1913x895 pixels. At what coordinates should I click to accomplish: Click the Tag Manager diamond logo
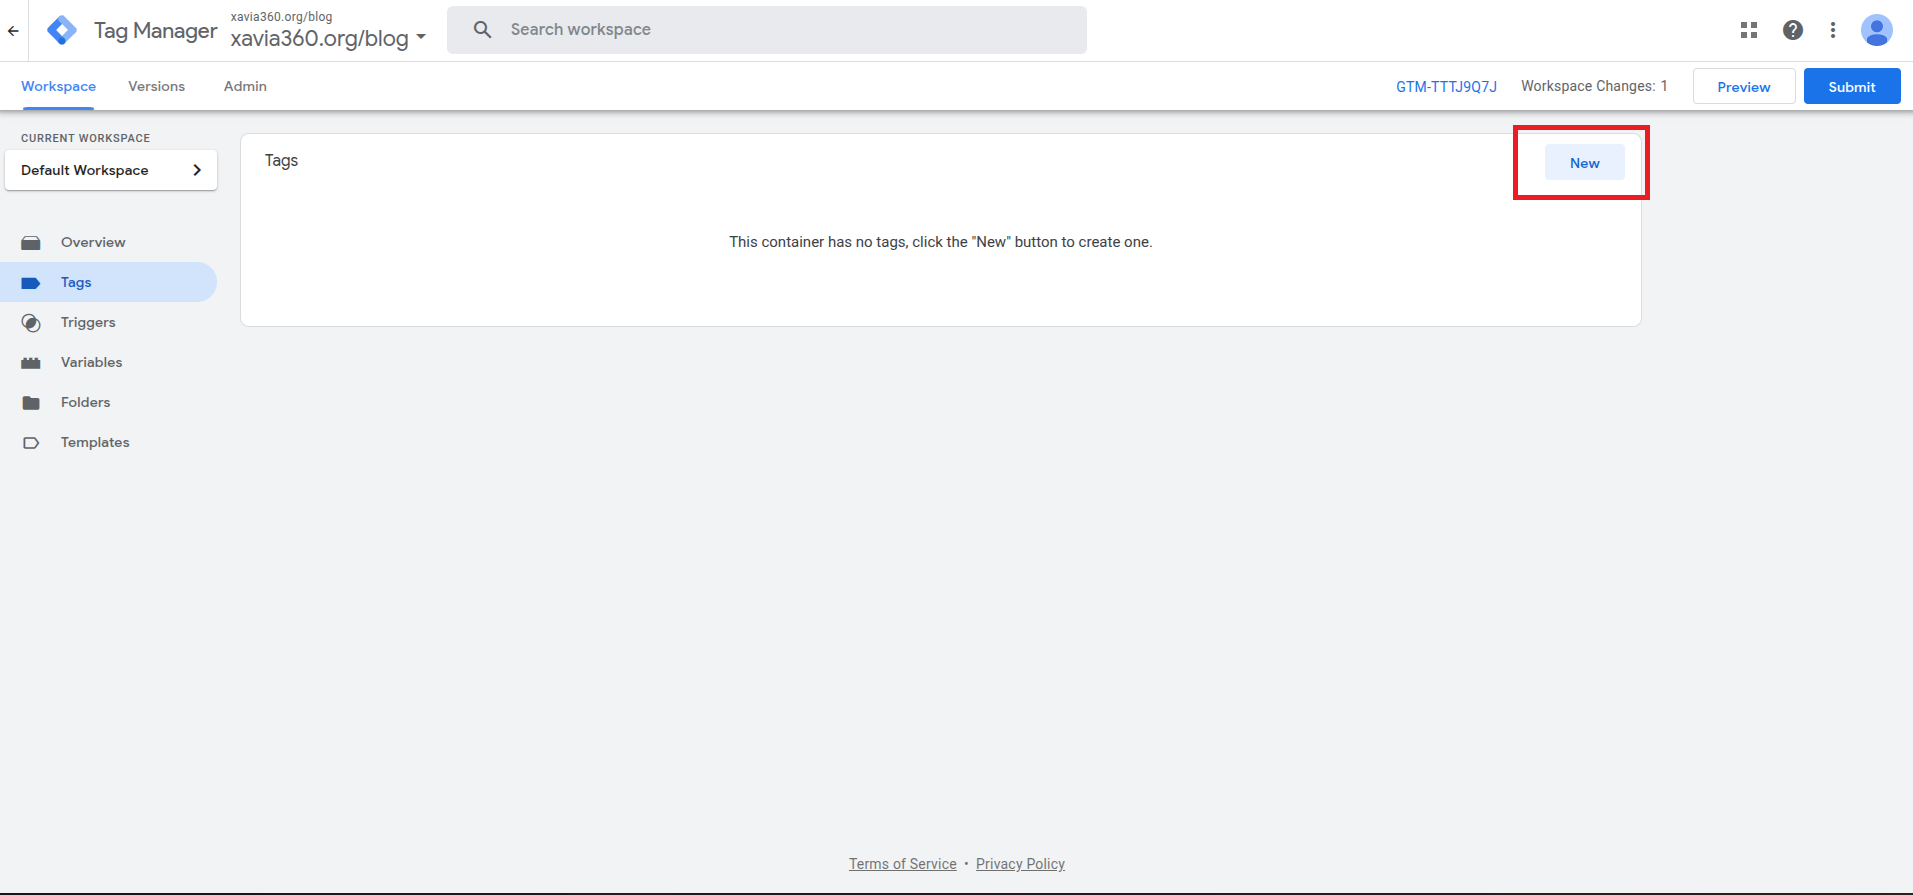(62, 31)
